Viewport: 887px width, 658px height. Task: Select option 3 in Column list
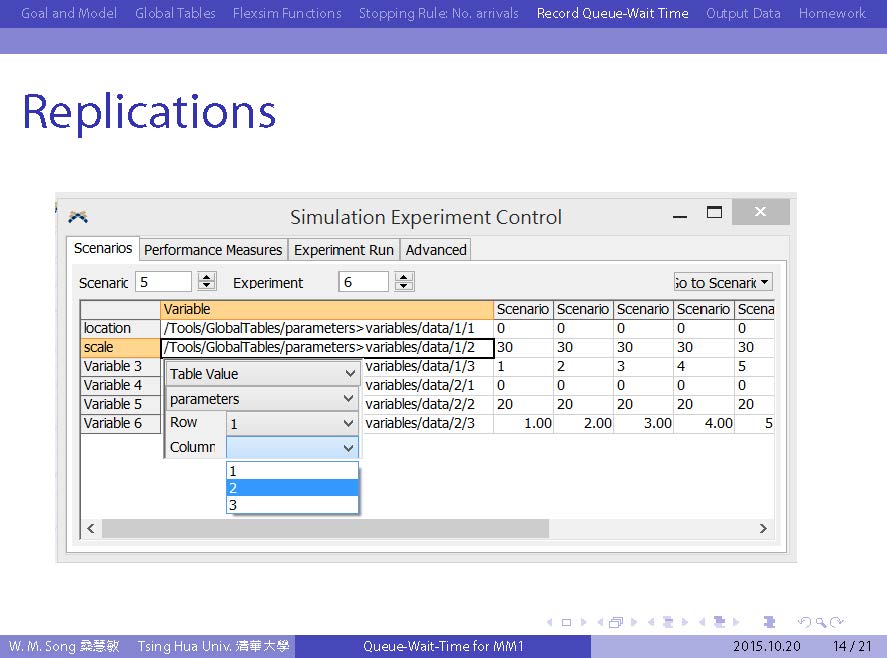coord(291,505)
